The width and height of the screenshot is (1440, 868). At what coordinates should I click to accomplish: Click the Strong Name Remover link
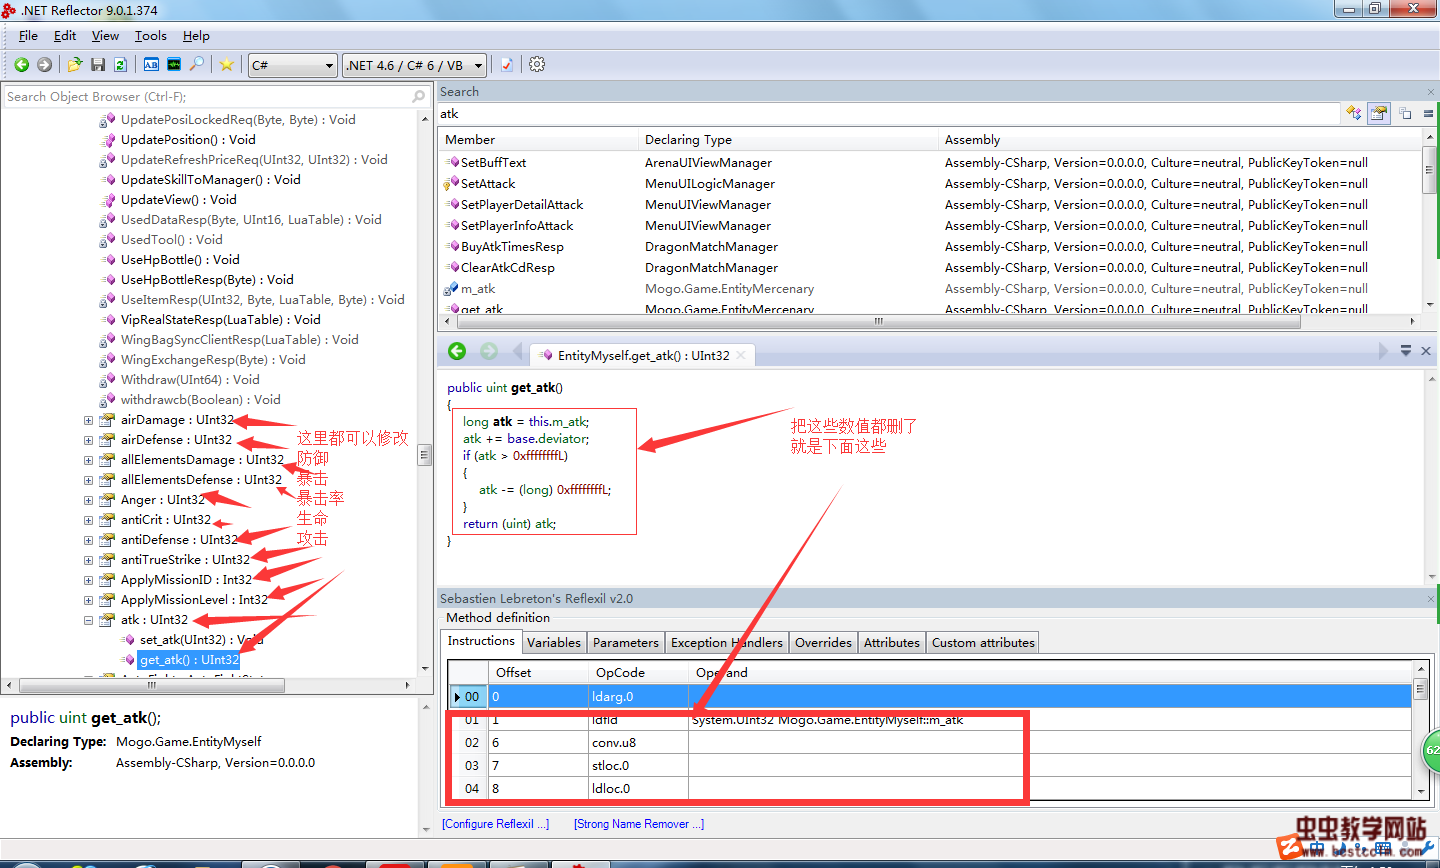(x=639, y=824)
